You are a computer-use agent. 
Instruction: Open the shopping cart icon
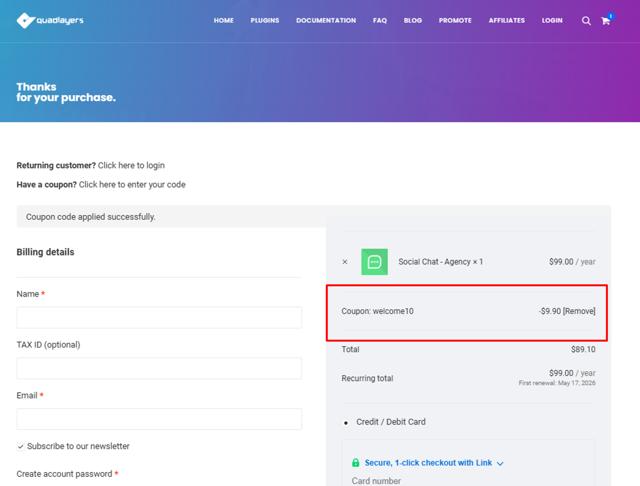(605, 20)
